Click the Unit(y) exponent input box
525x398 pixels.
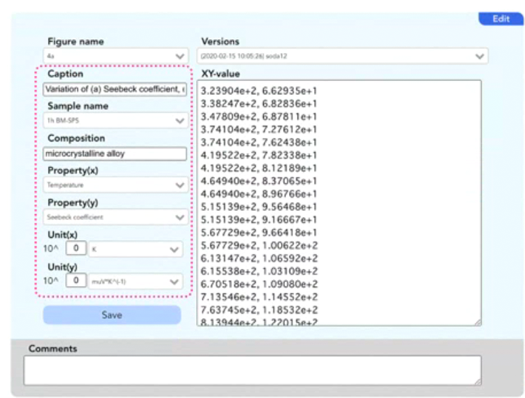pyautogui.click(x=76, y=280)
